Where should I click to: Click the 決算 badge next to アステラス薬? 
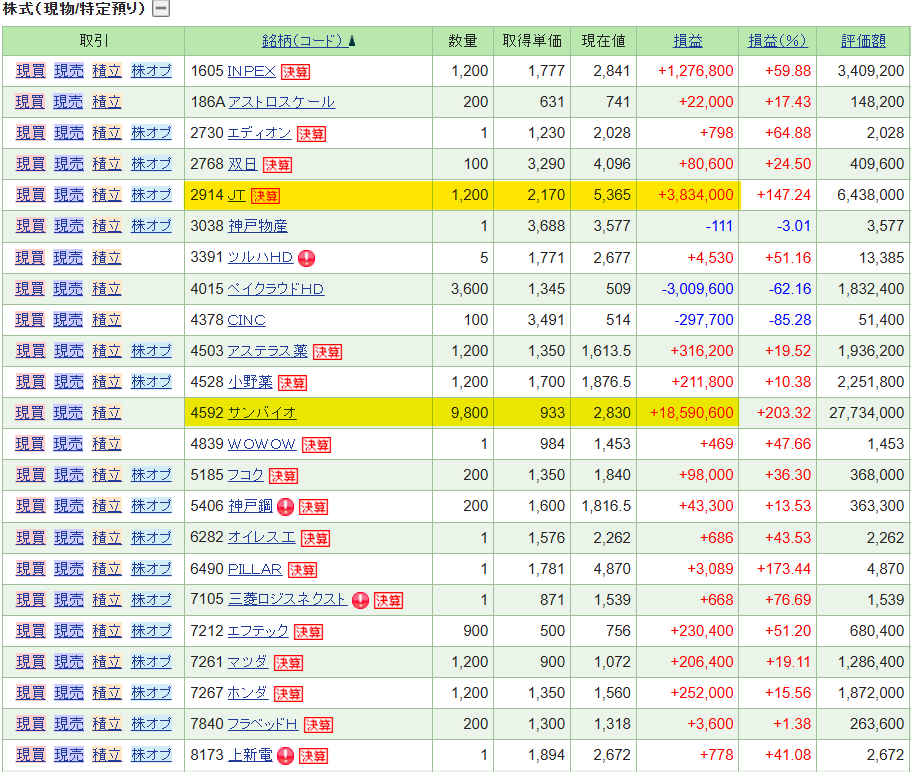coord(327,352)
